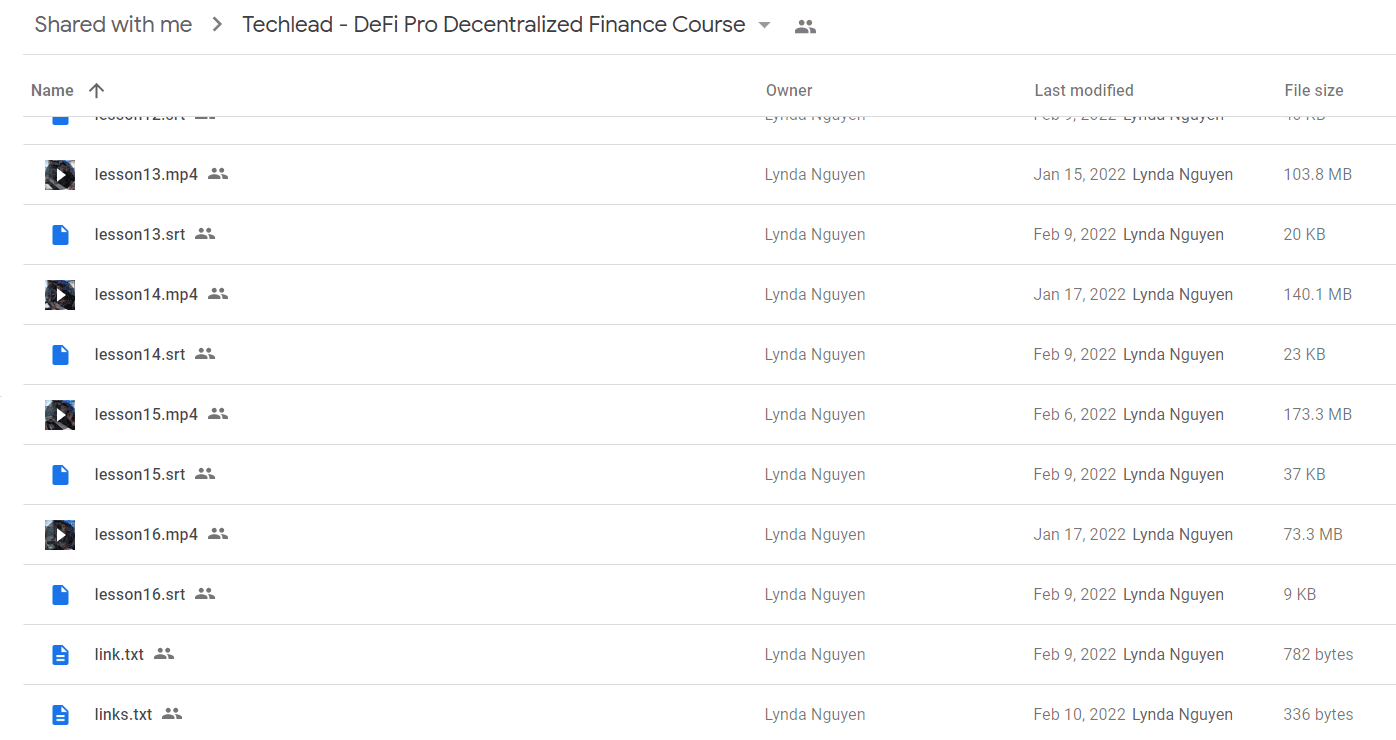Open the lesson13.mp4 video thumbnail
The image size is (1396, 740).
coord(60,175)
